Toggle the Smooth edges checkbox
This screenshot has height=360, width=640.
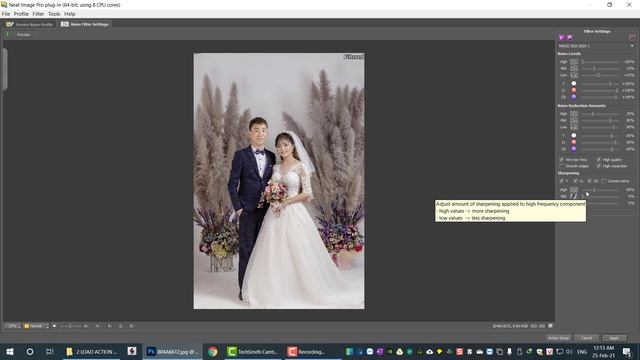pyautogui.click(x=562, y=166)
